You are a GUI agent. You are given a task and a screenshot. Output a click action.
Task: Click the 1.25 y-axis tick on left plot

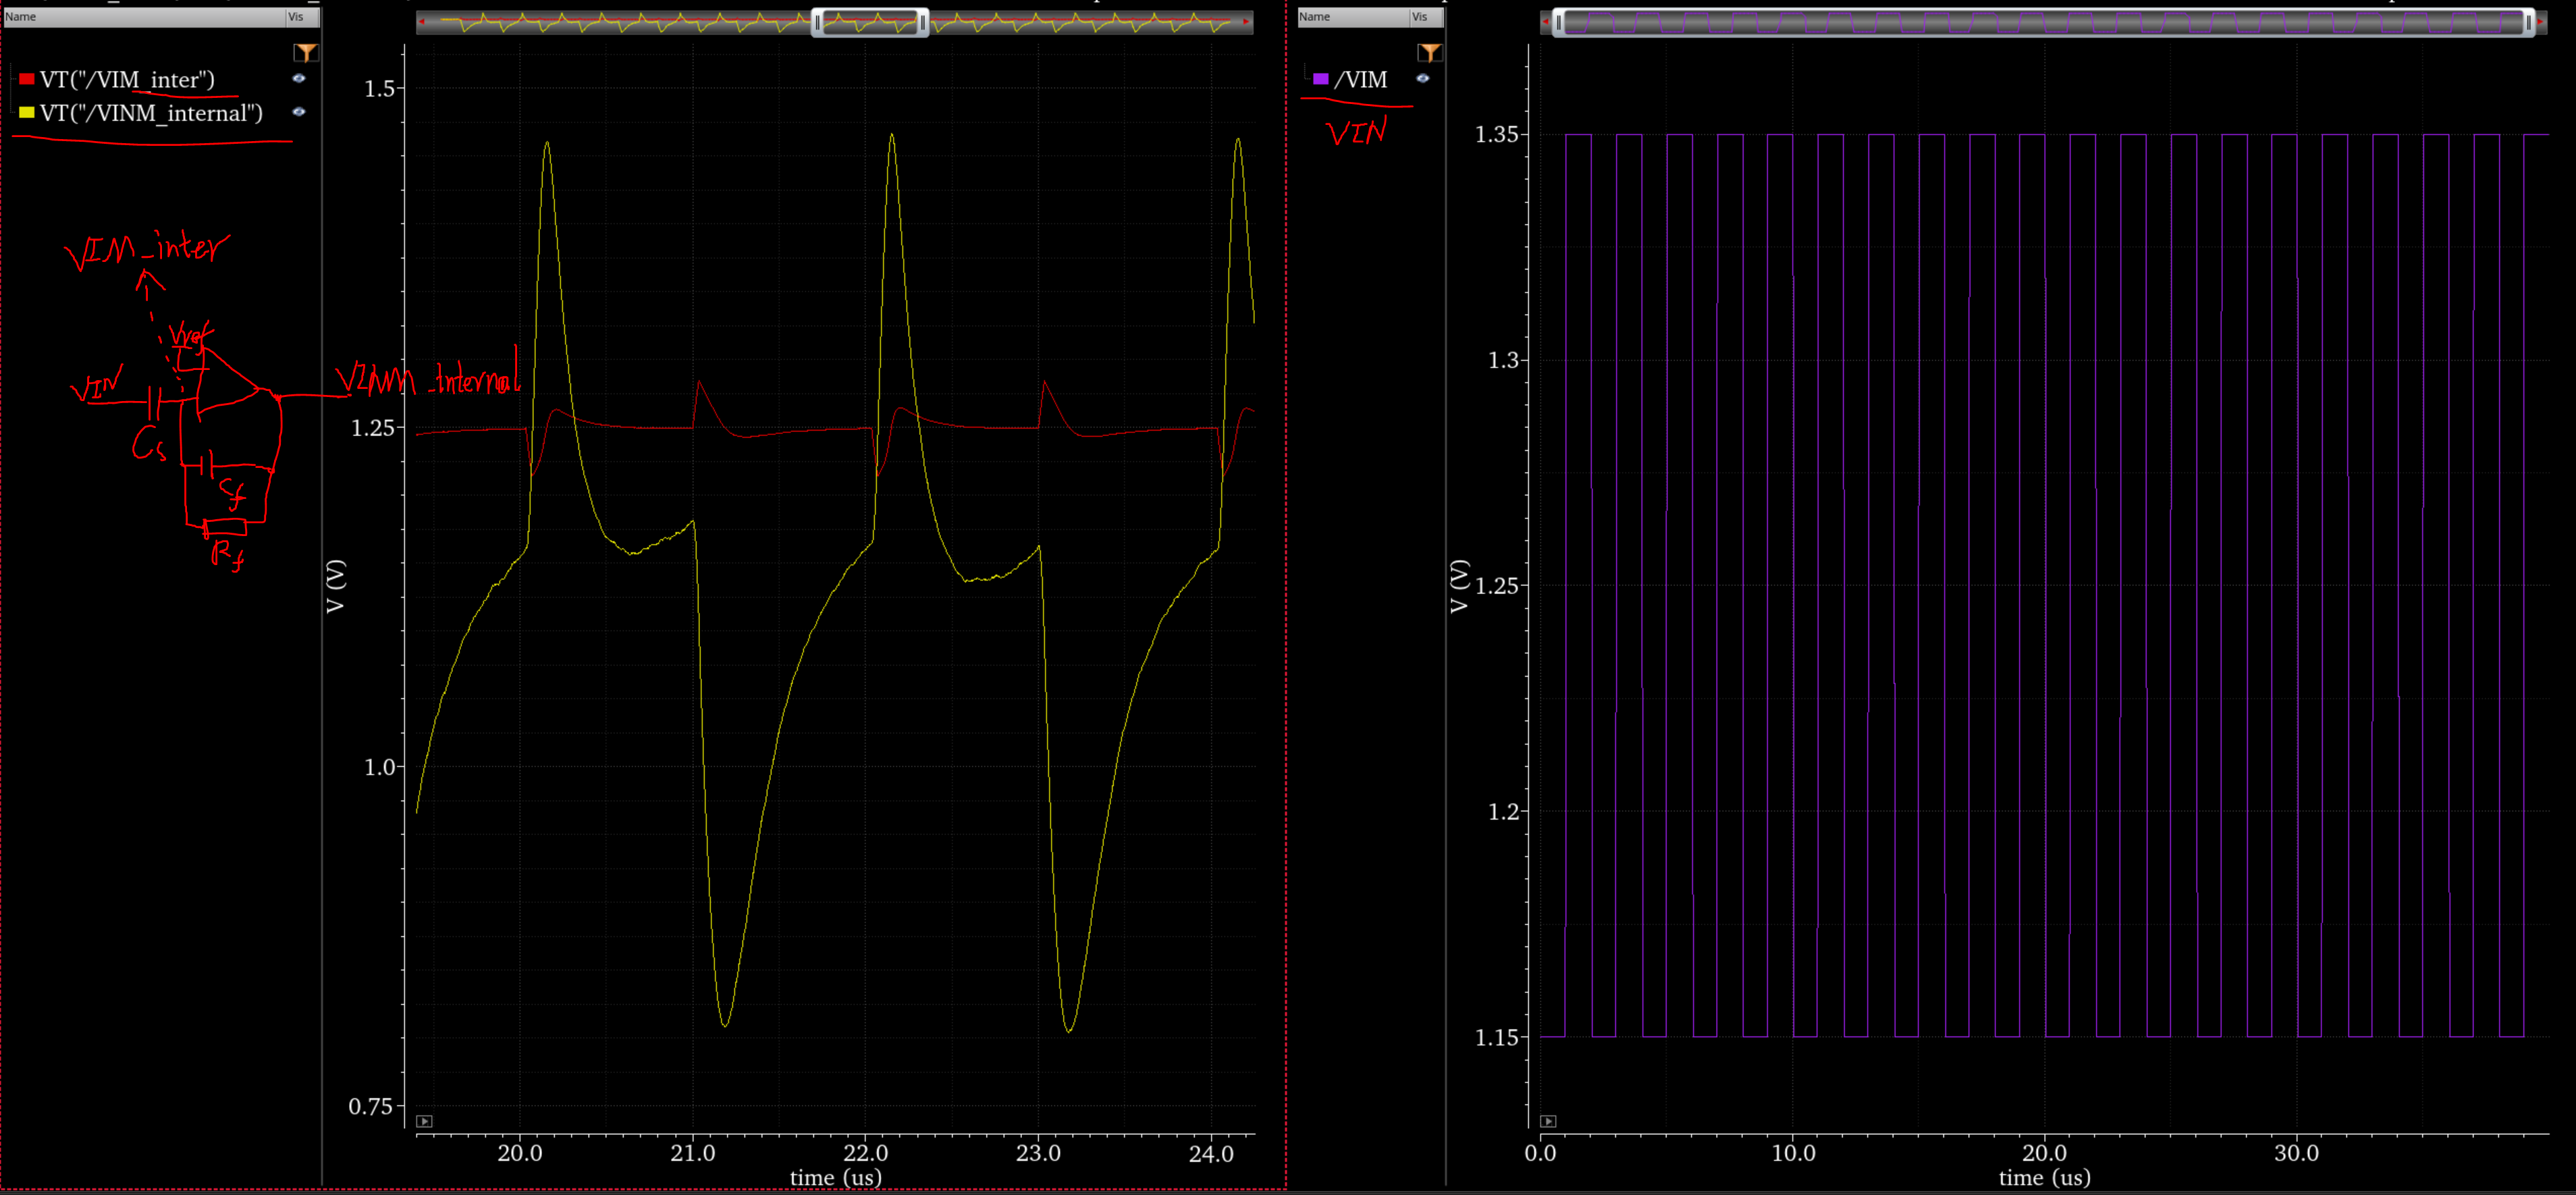point(374,428)
